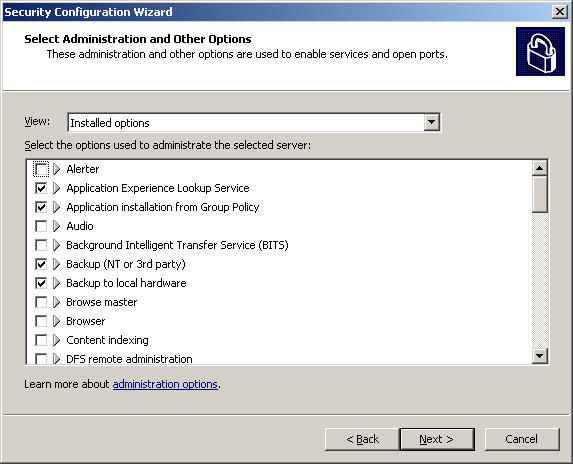This screenshot has height=464, width=573.
Task: Check the DFS remote administration checkbox
Action: pyautogui.click(x=41, y=358)
